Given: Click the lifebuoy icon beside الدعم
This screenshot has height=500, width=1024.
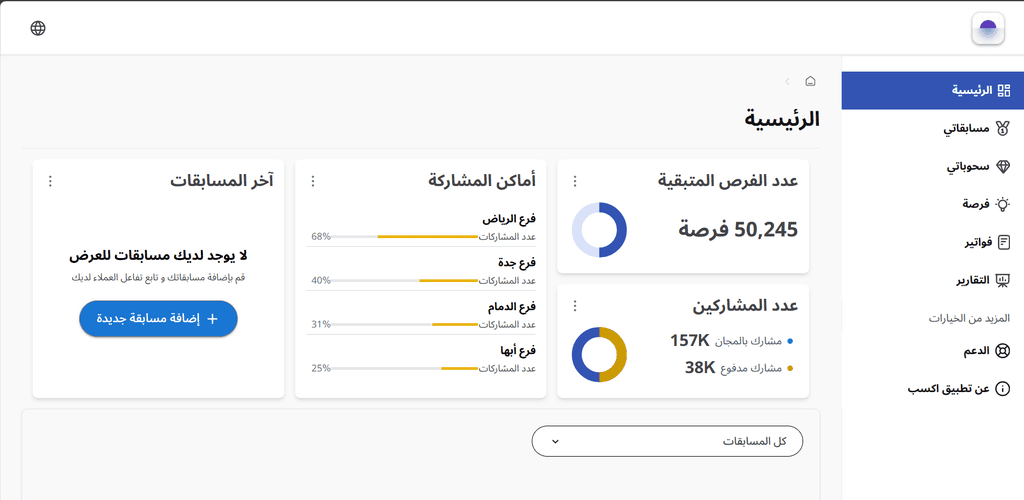Looking at the screenshot, I should point(1004,351).
